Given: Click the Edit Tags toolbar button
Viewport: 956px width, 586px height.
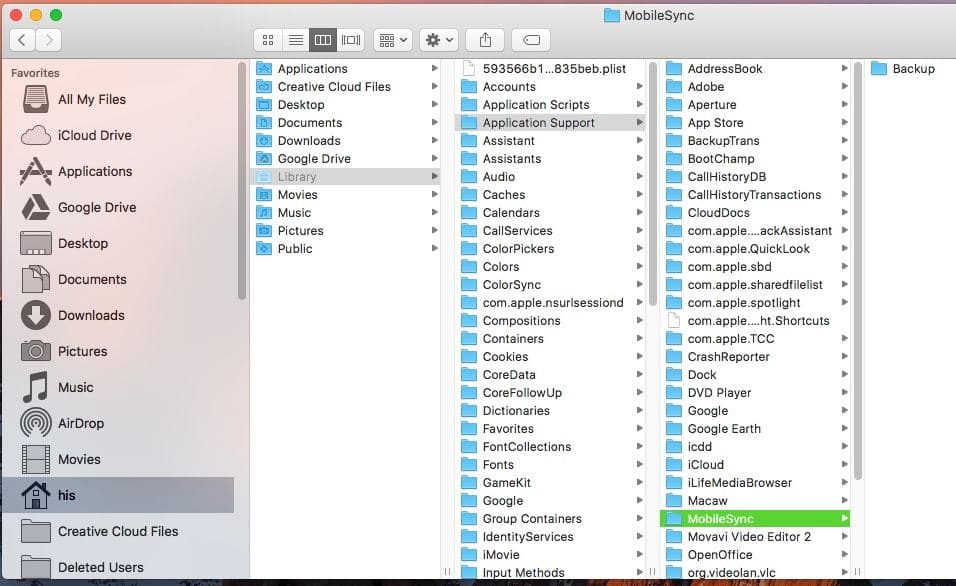Looking at the screenshot, I should point(531,40).
